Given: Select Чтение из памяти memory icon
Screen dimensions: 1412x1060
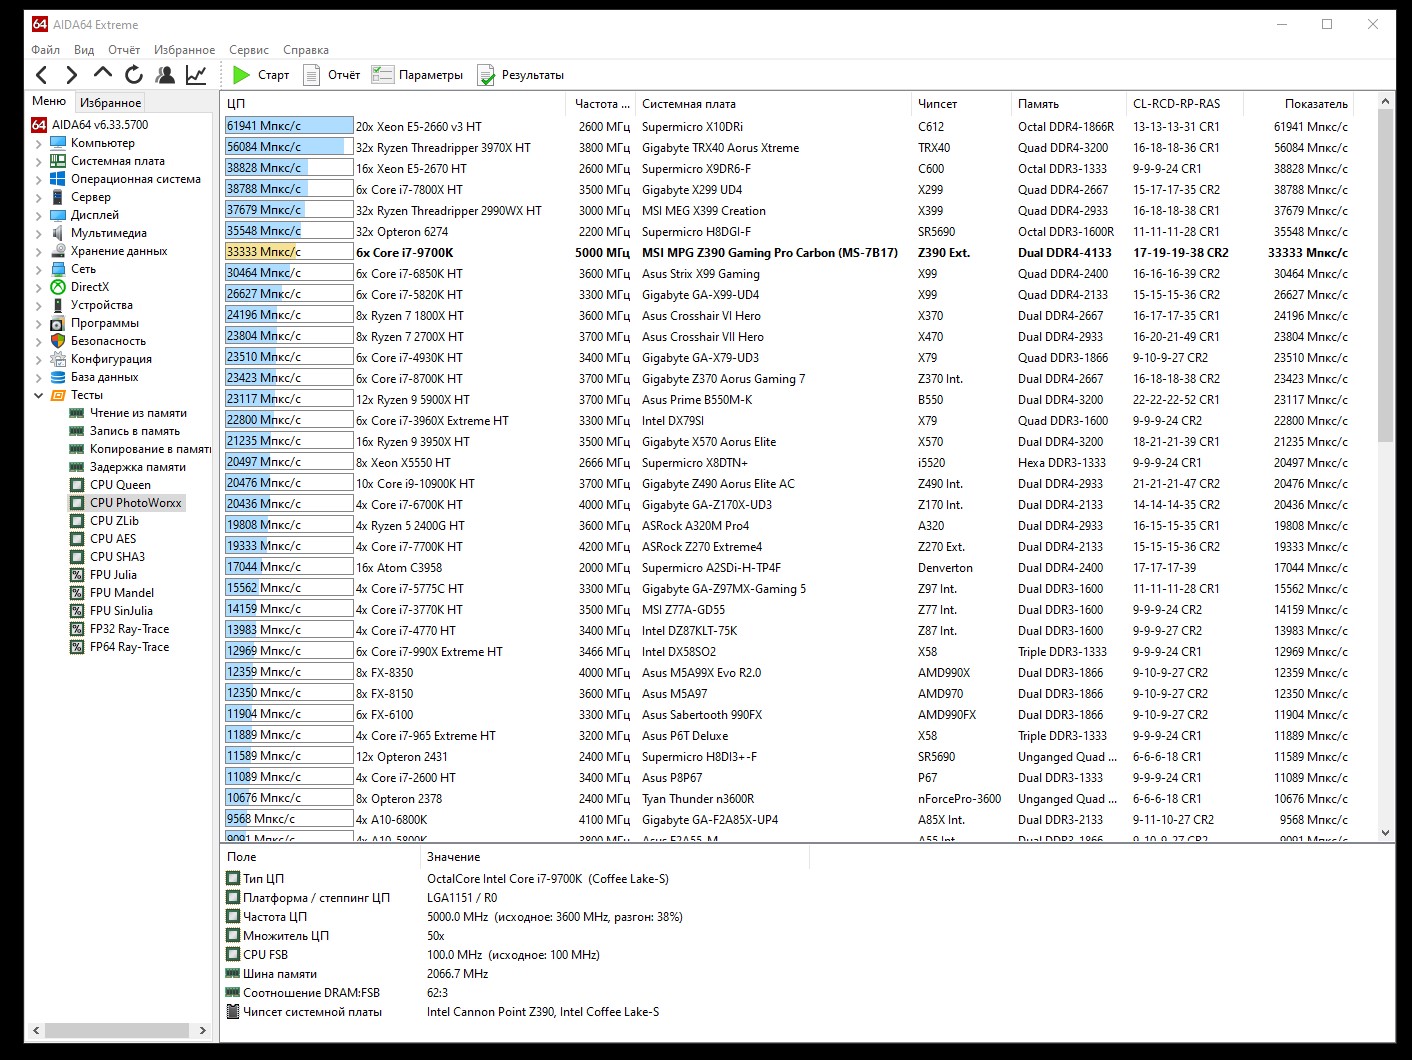Looking at the screenshot, I should pyautogui.click(x=77, y=413).
